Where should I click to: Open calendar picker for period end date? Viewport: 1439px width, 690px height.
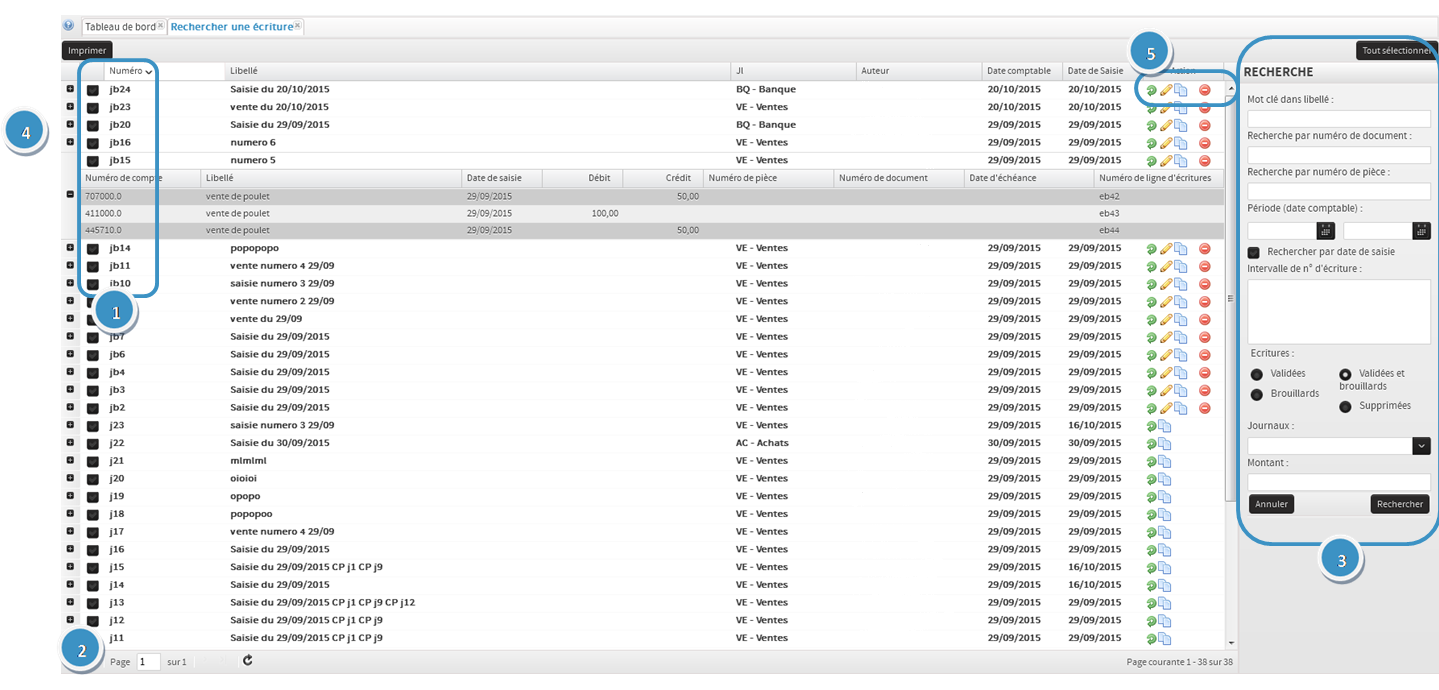coord(1421,230)
